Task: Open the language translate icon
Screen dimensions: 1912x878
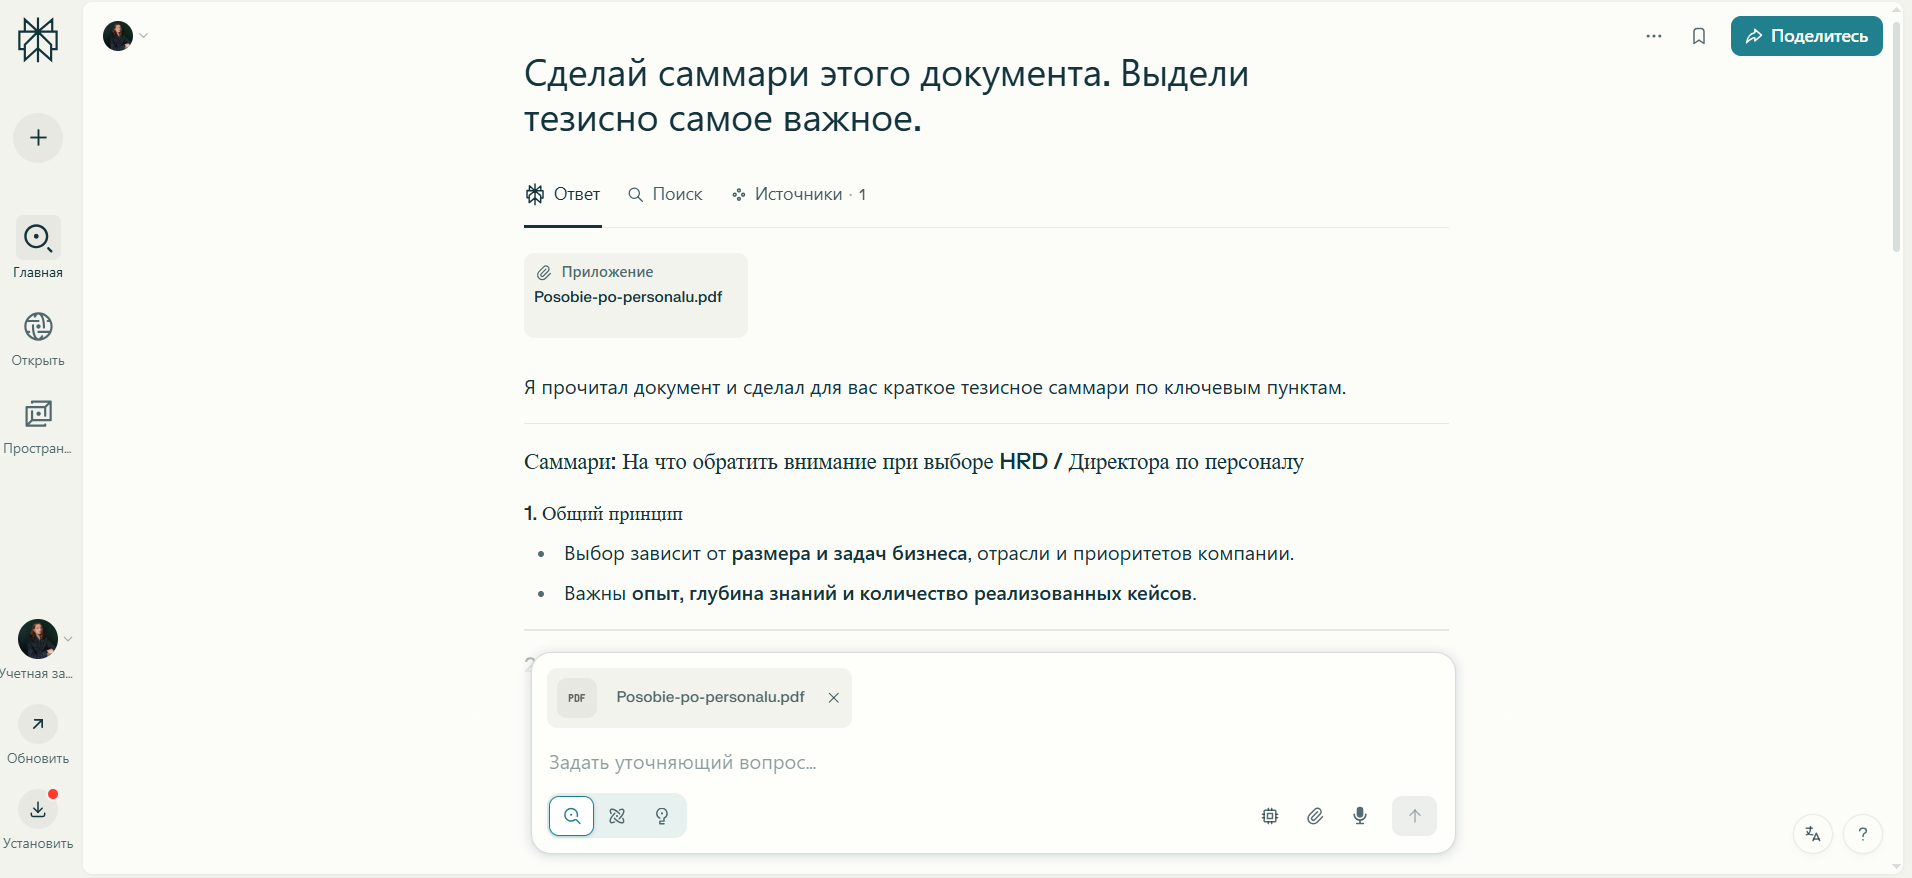Action: coord(1813,834)
